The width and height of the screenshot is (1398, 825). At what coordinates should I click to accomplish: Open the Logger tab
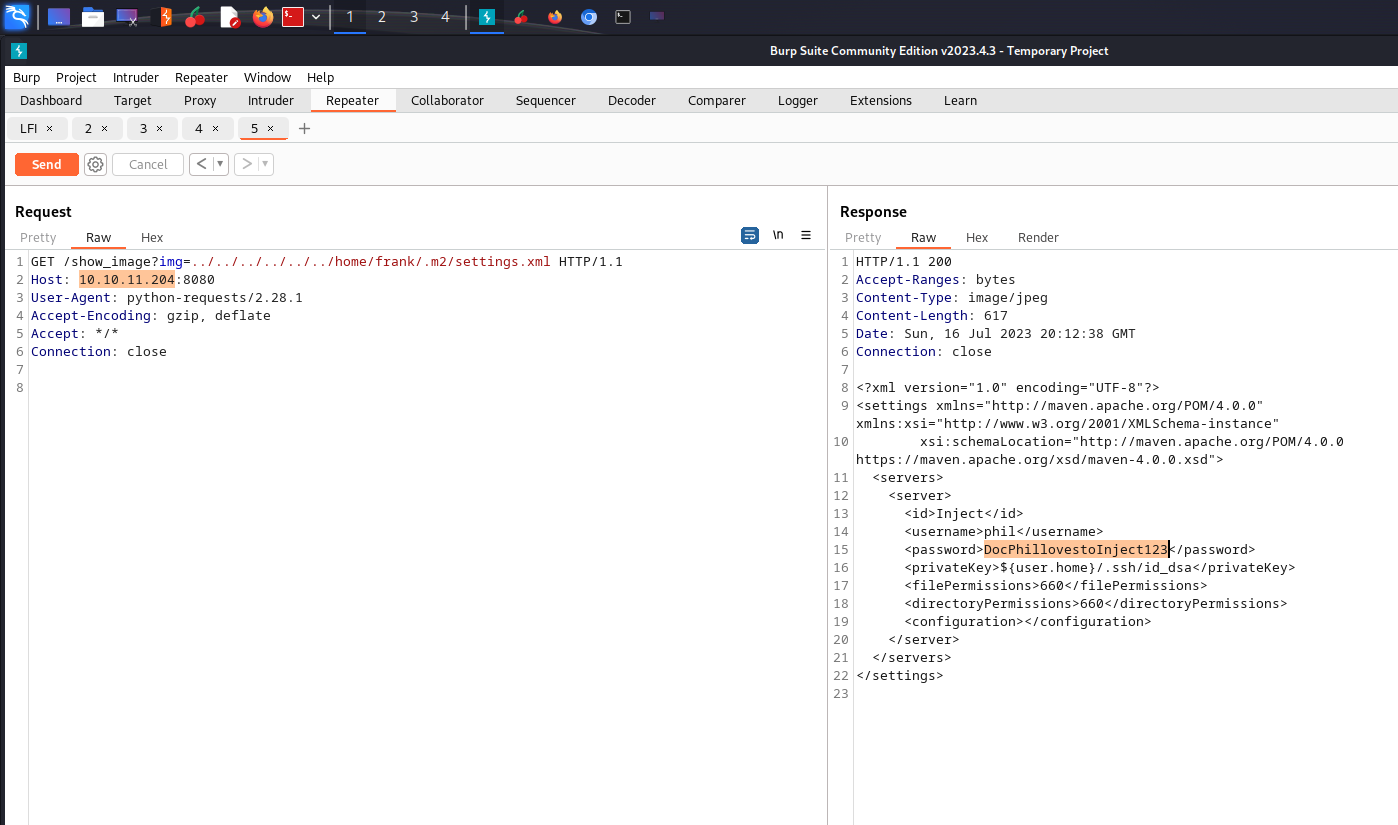pyautogui.click(x=798, y=100)
